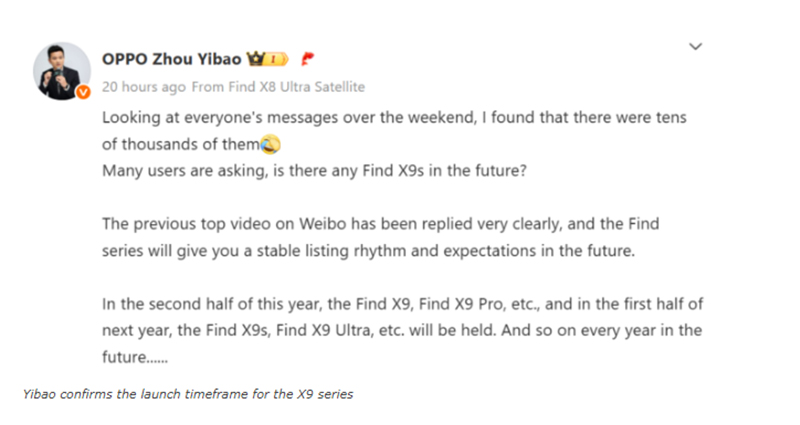Click the word 'From' before device name

pos(208,87)
